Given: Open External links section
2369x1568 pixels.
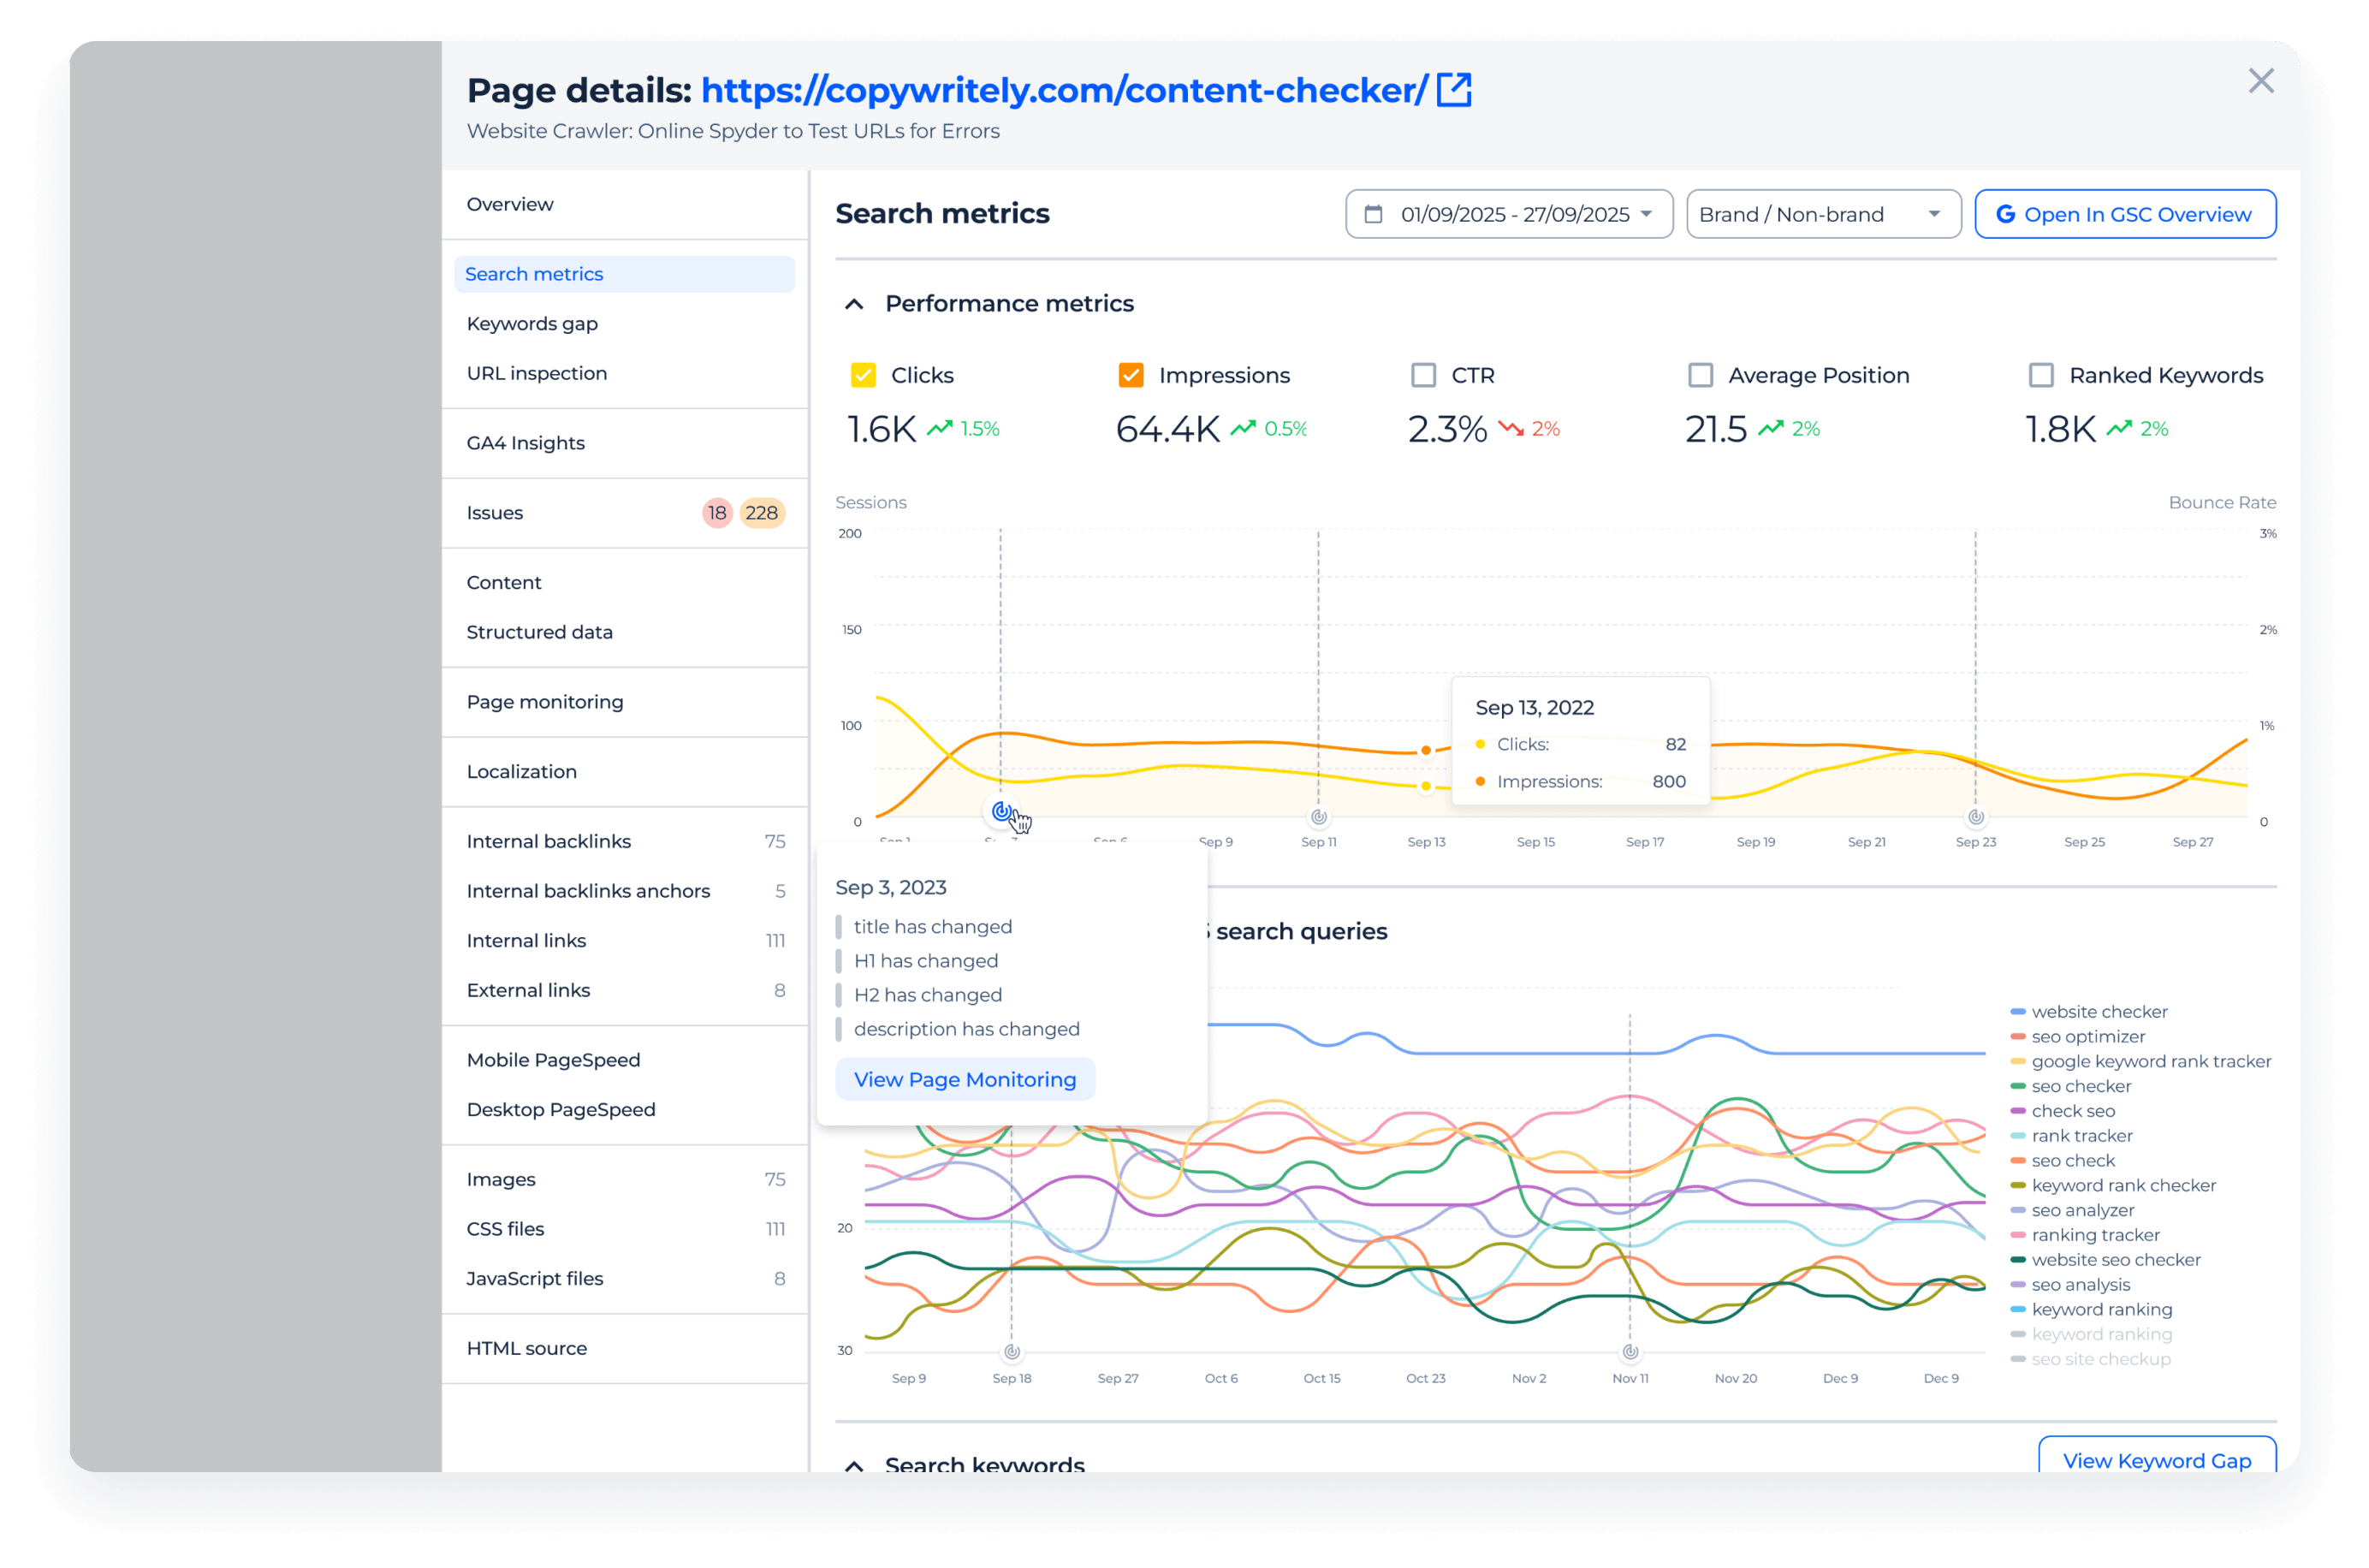Looking at the screenshot, I should 624,990.
